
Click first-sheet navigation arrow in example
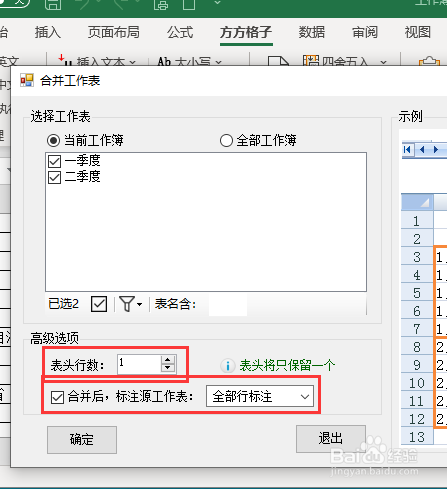coord(407,150)
